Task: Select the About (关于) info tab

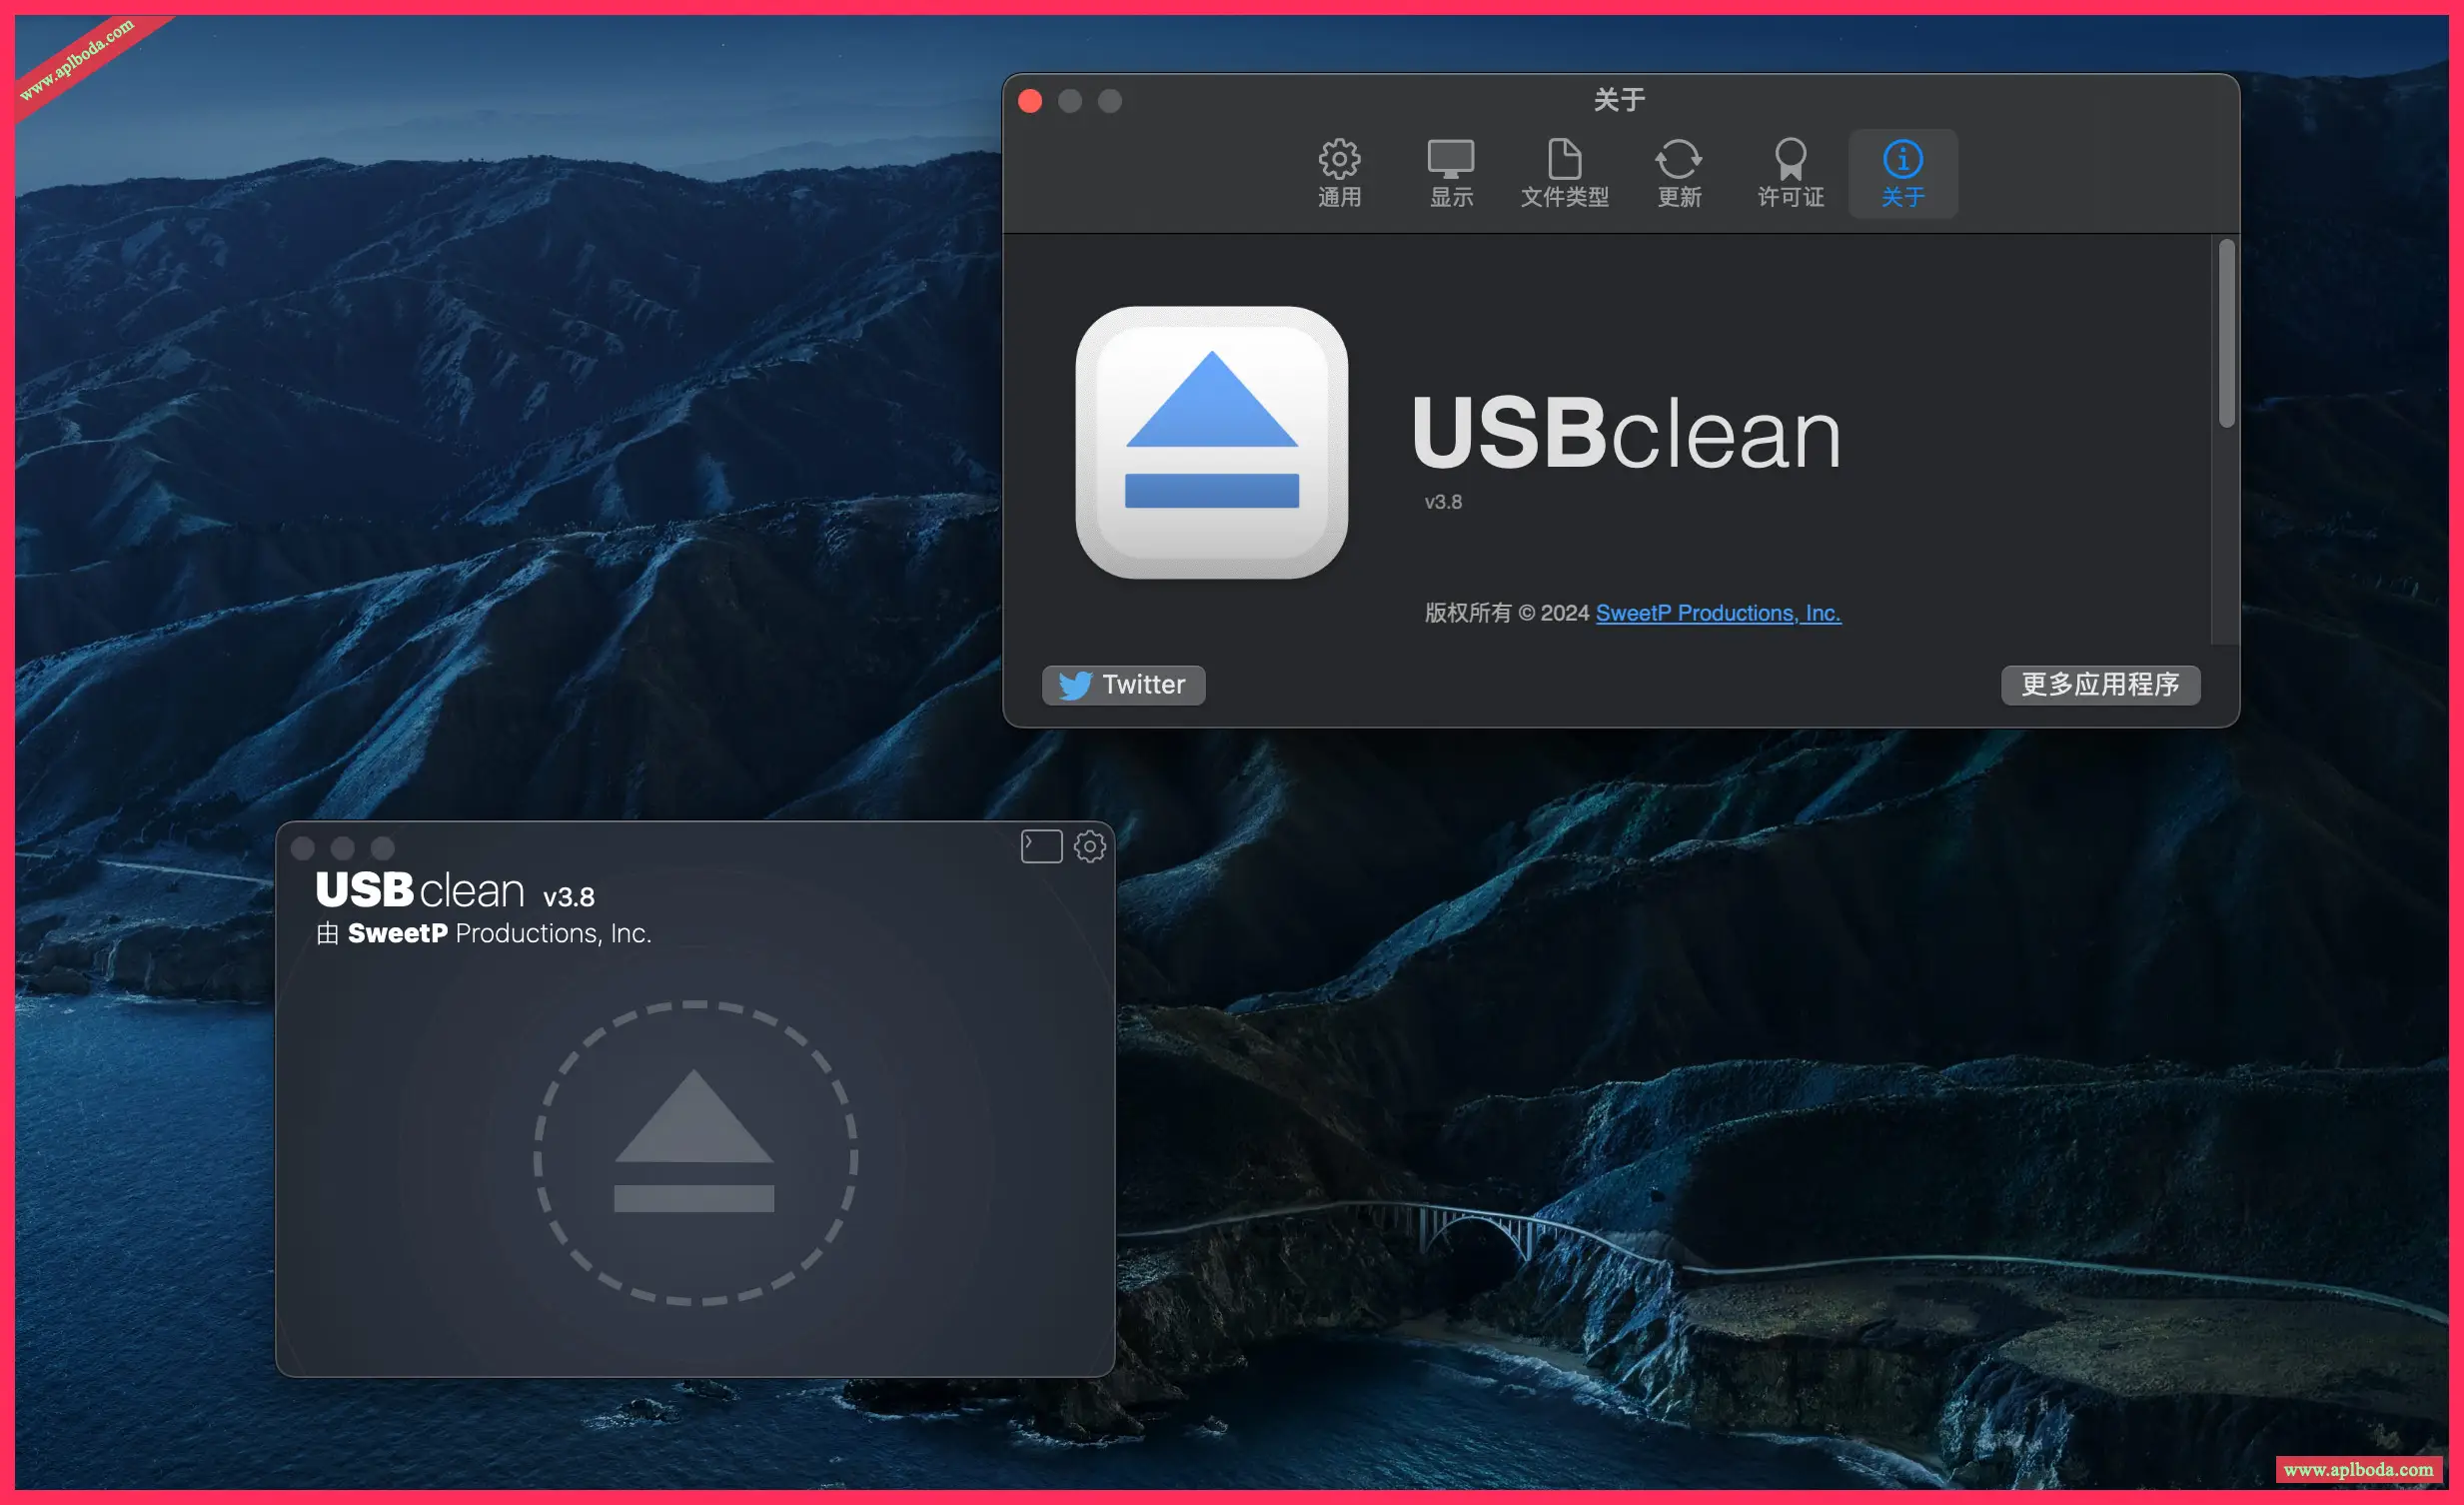Action: (1902, 173)
